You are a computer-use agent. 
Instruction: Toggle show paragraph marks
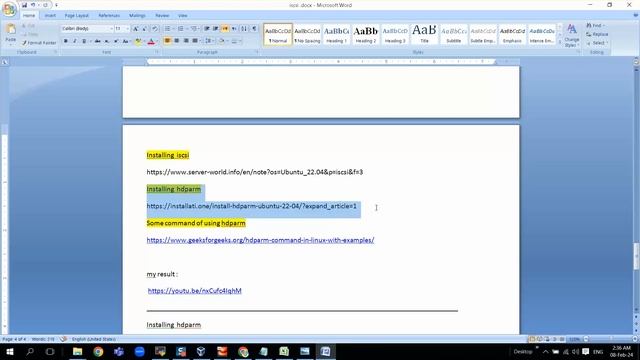254,29
